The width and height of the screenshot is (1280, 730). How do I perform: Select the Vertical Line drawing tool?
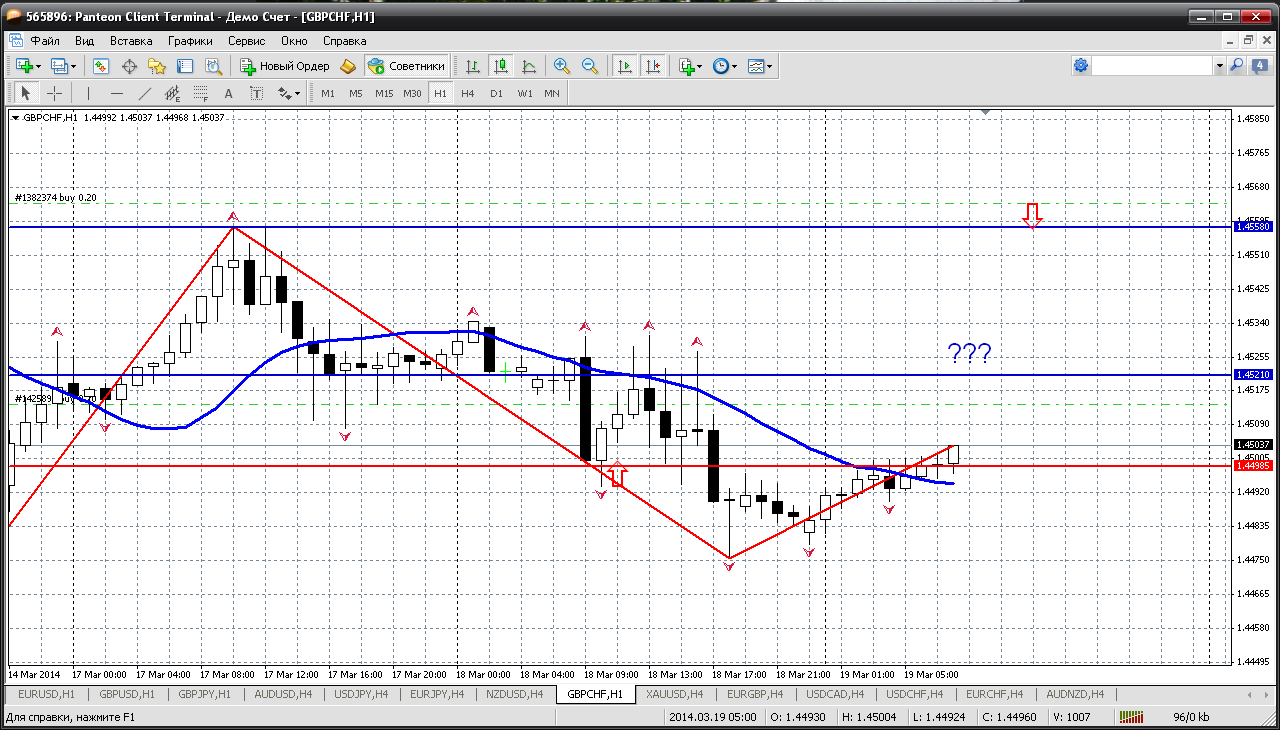(88, 93)
